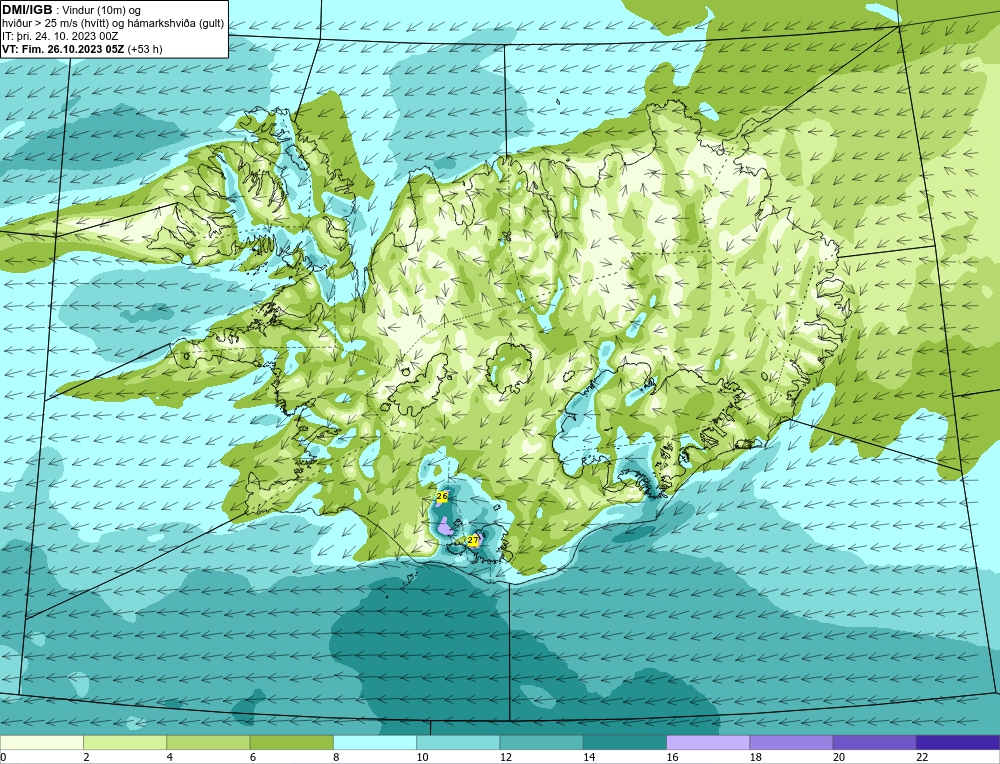
Task: Click the legend scale value 8
Action: point(336,757)
